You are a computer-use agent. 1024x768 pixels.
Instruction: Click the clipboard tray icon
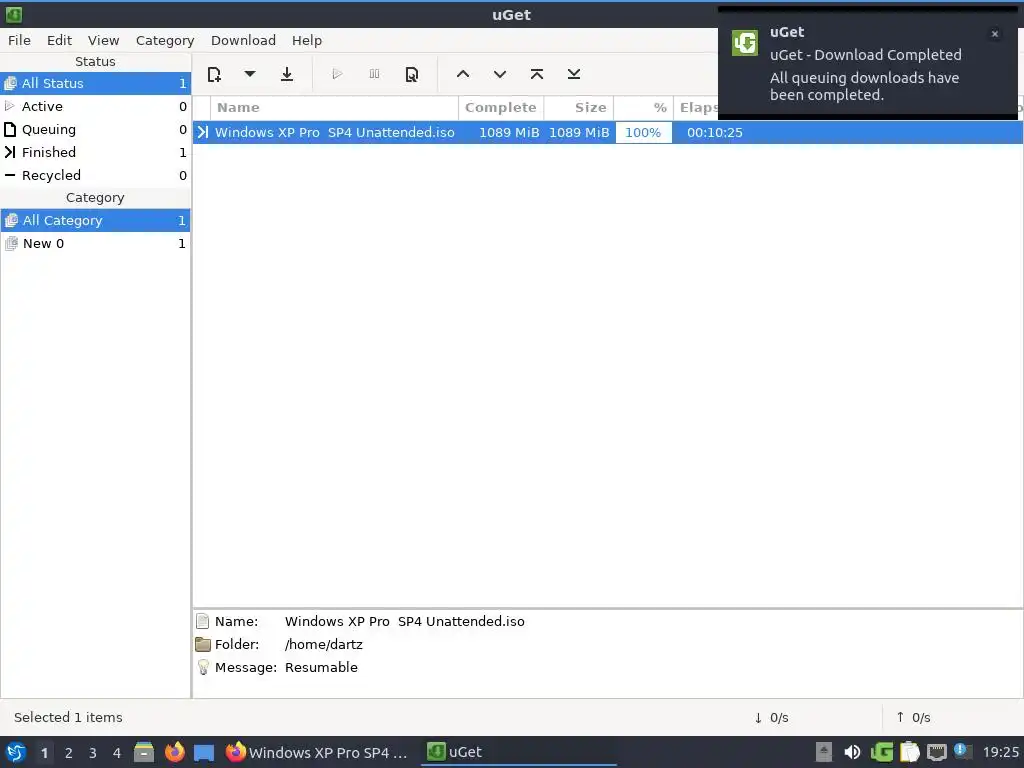point(910,752)
